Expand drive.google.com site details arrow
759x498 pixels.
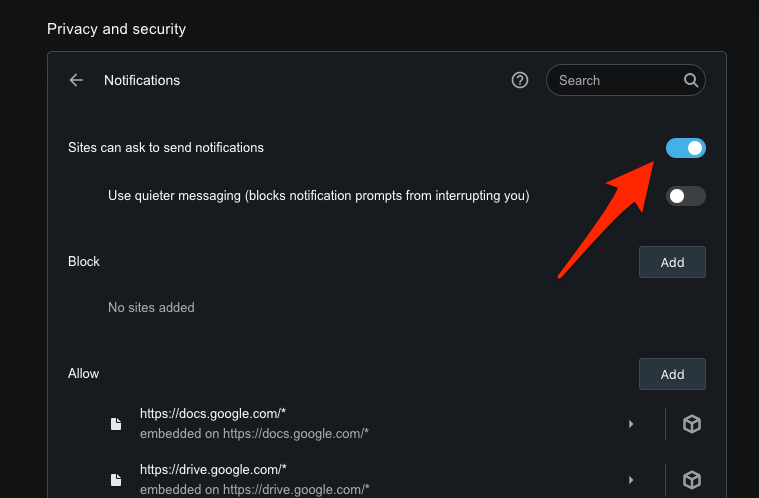631,481
